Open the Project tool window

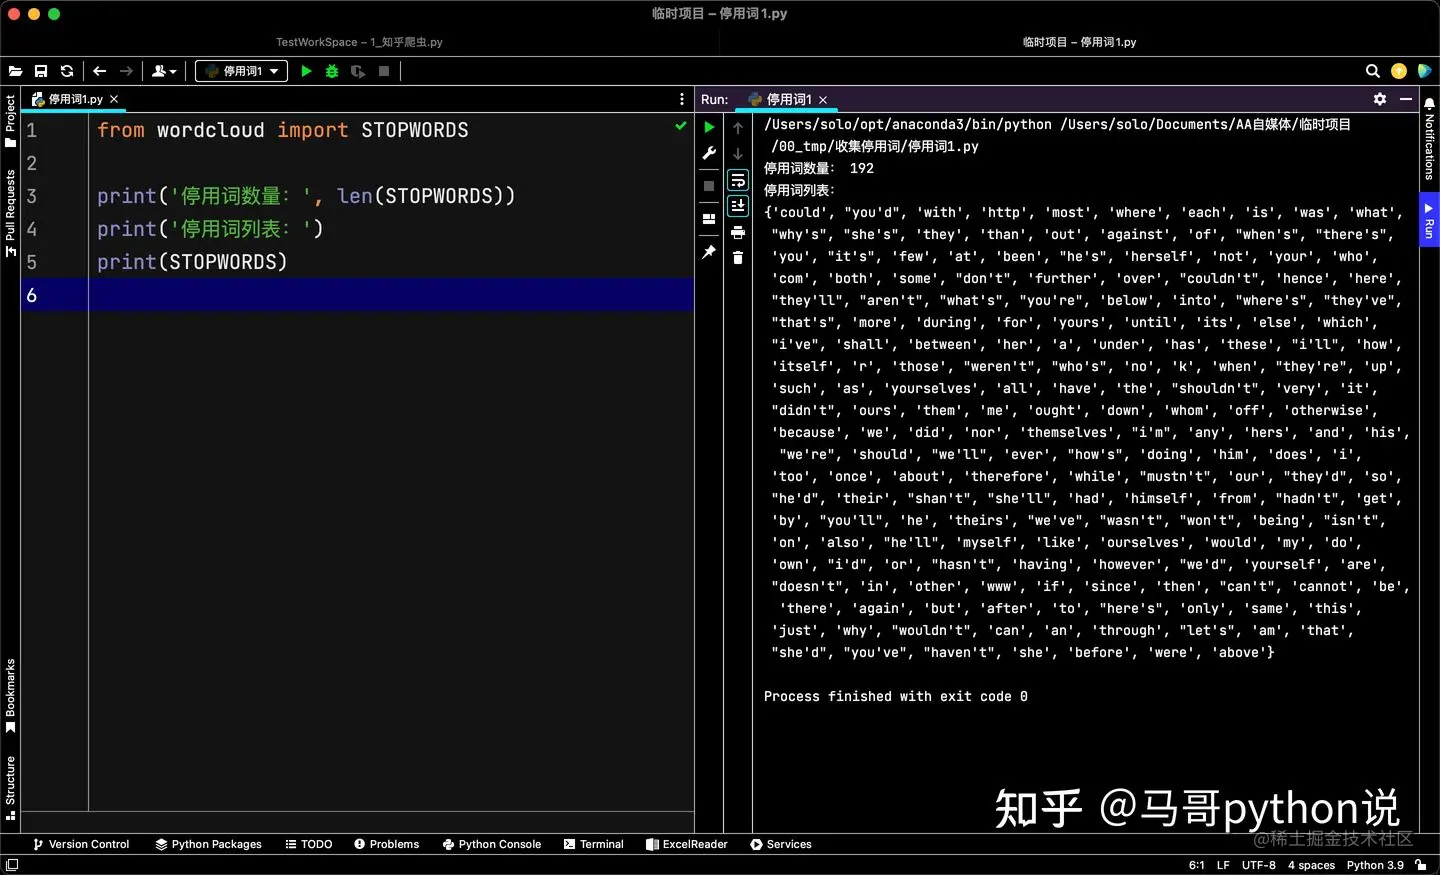[x=10, y=121]
